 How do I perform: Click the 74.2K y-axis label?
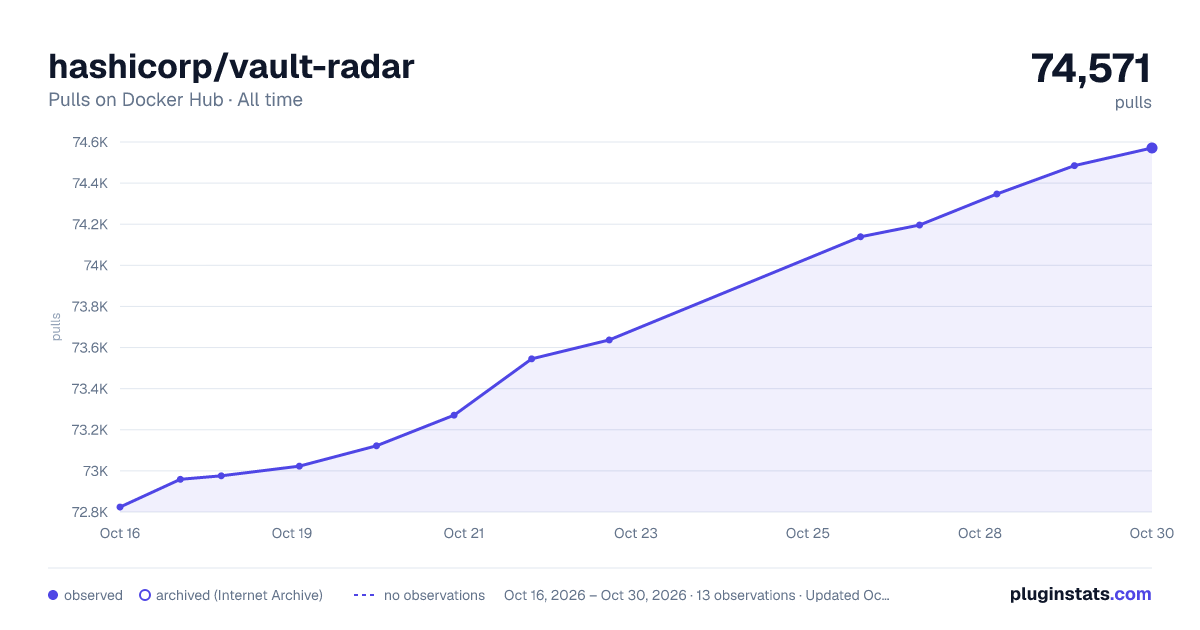coord(90,224)
